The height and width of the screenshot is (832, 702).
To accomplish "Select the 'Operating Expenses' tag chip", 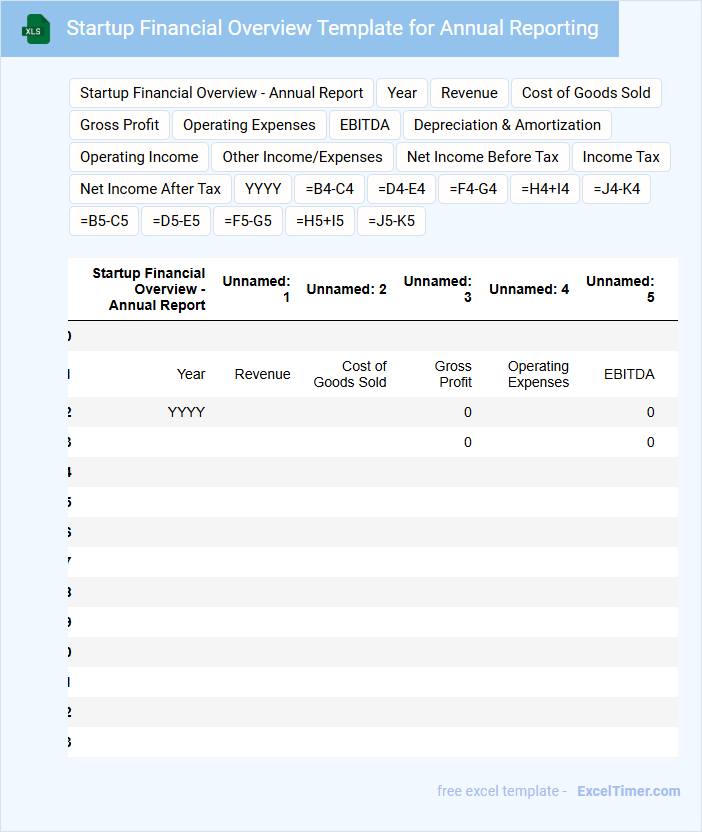I will [249, 125].
